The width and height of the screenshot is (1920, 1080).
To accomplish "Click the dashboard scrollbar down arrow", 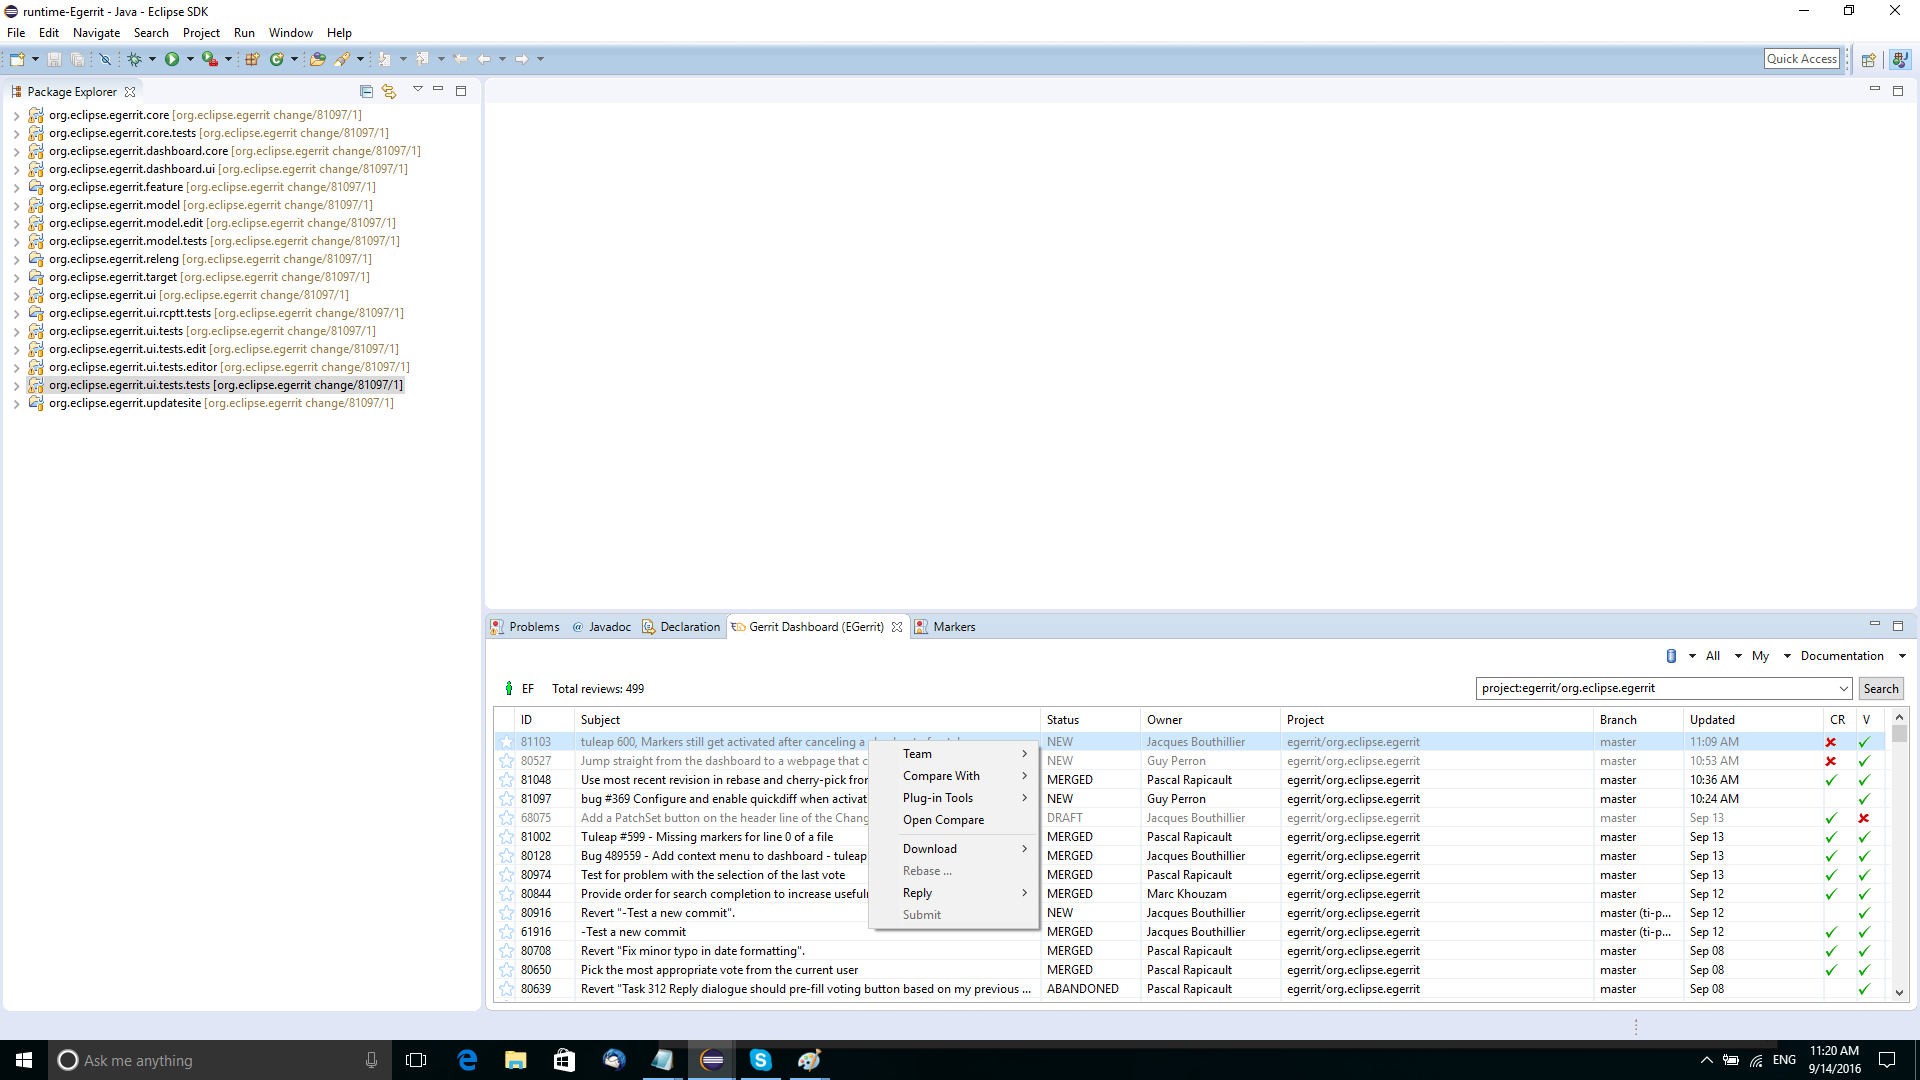I will tap(1899, 993).
